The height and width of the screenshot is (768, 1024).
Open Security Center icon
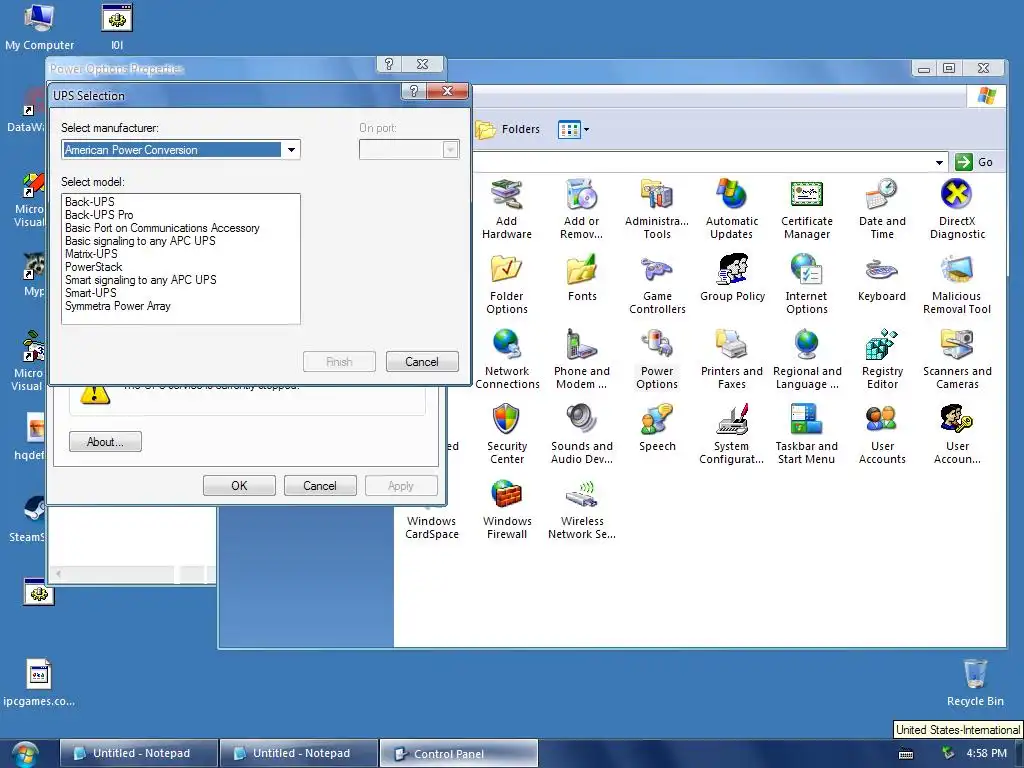[506, 434]
